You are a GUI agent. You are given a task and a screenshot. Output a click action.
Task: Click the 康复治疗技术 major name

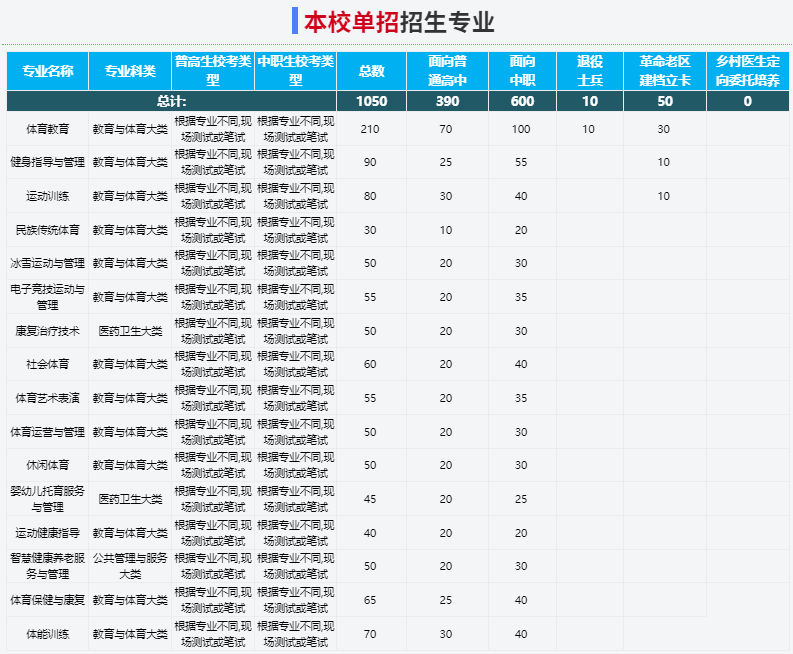(47, 331)
